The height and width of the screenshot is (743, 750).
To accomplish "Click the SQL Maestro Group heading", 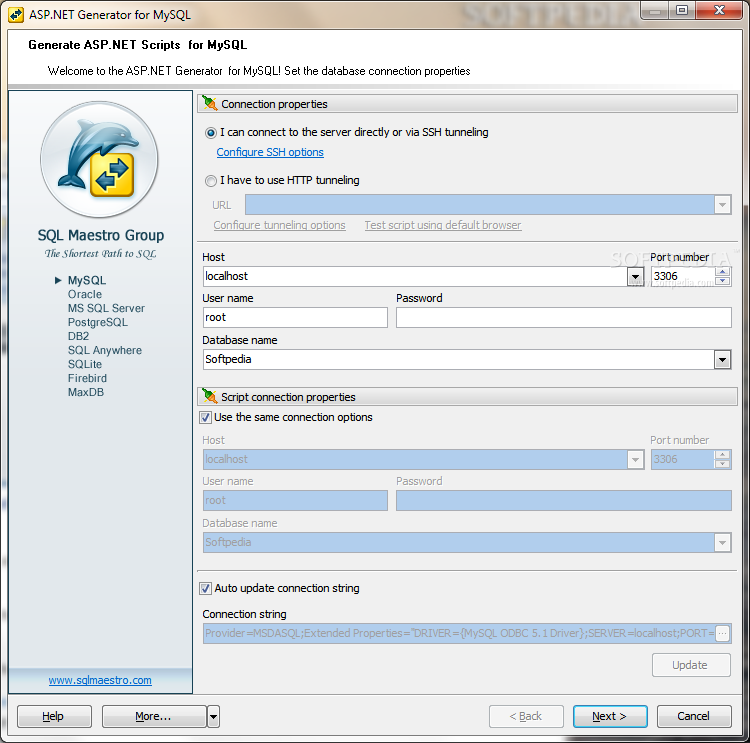I will 101,235.
